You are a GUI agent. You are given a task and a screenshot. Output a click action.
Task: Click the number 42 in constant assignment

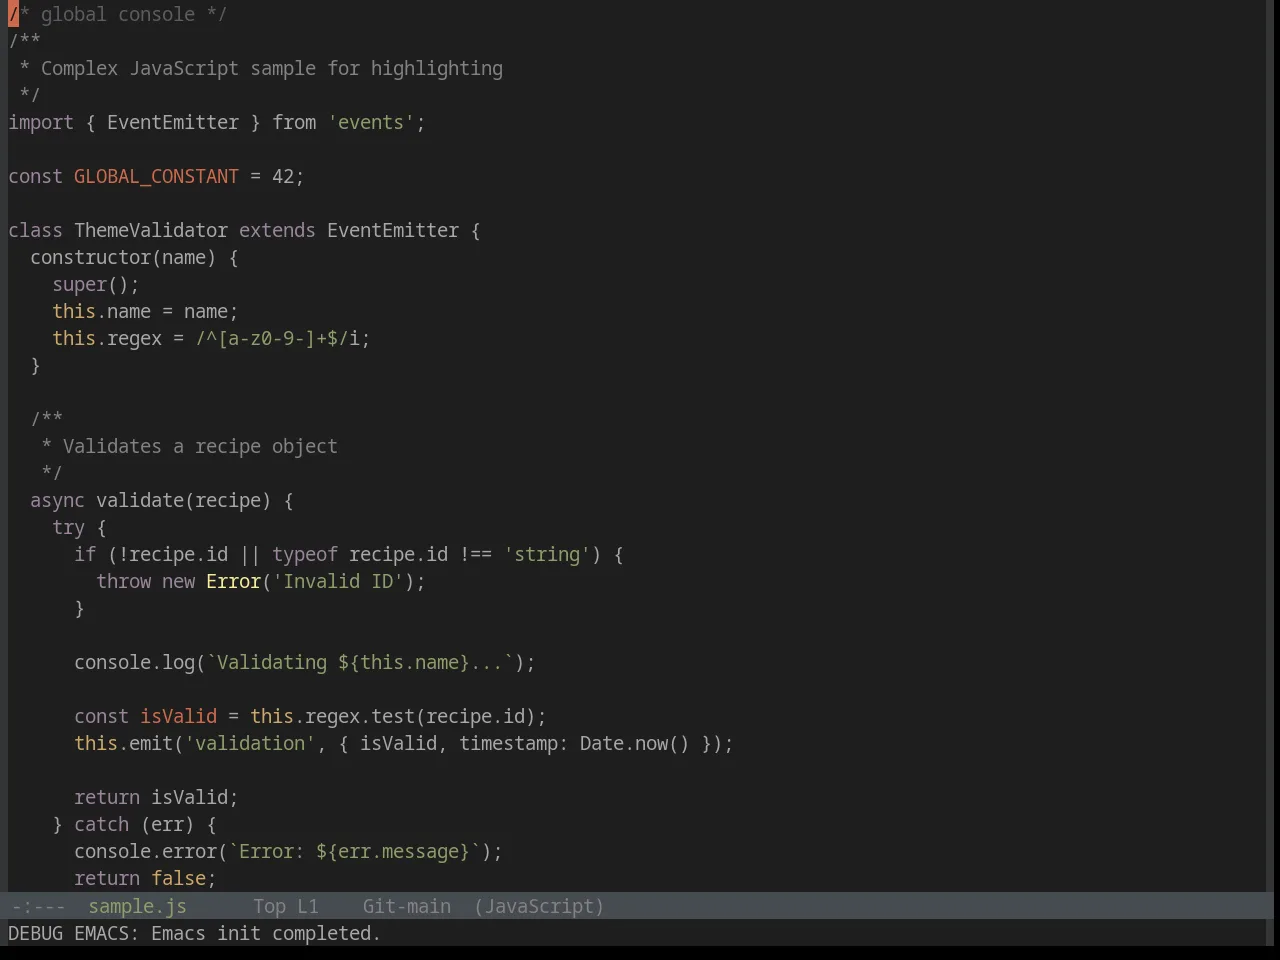(x=283, y=176)
